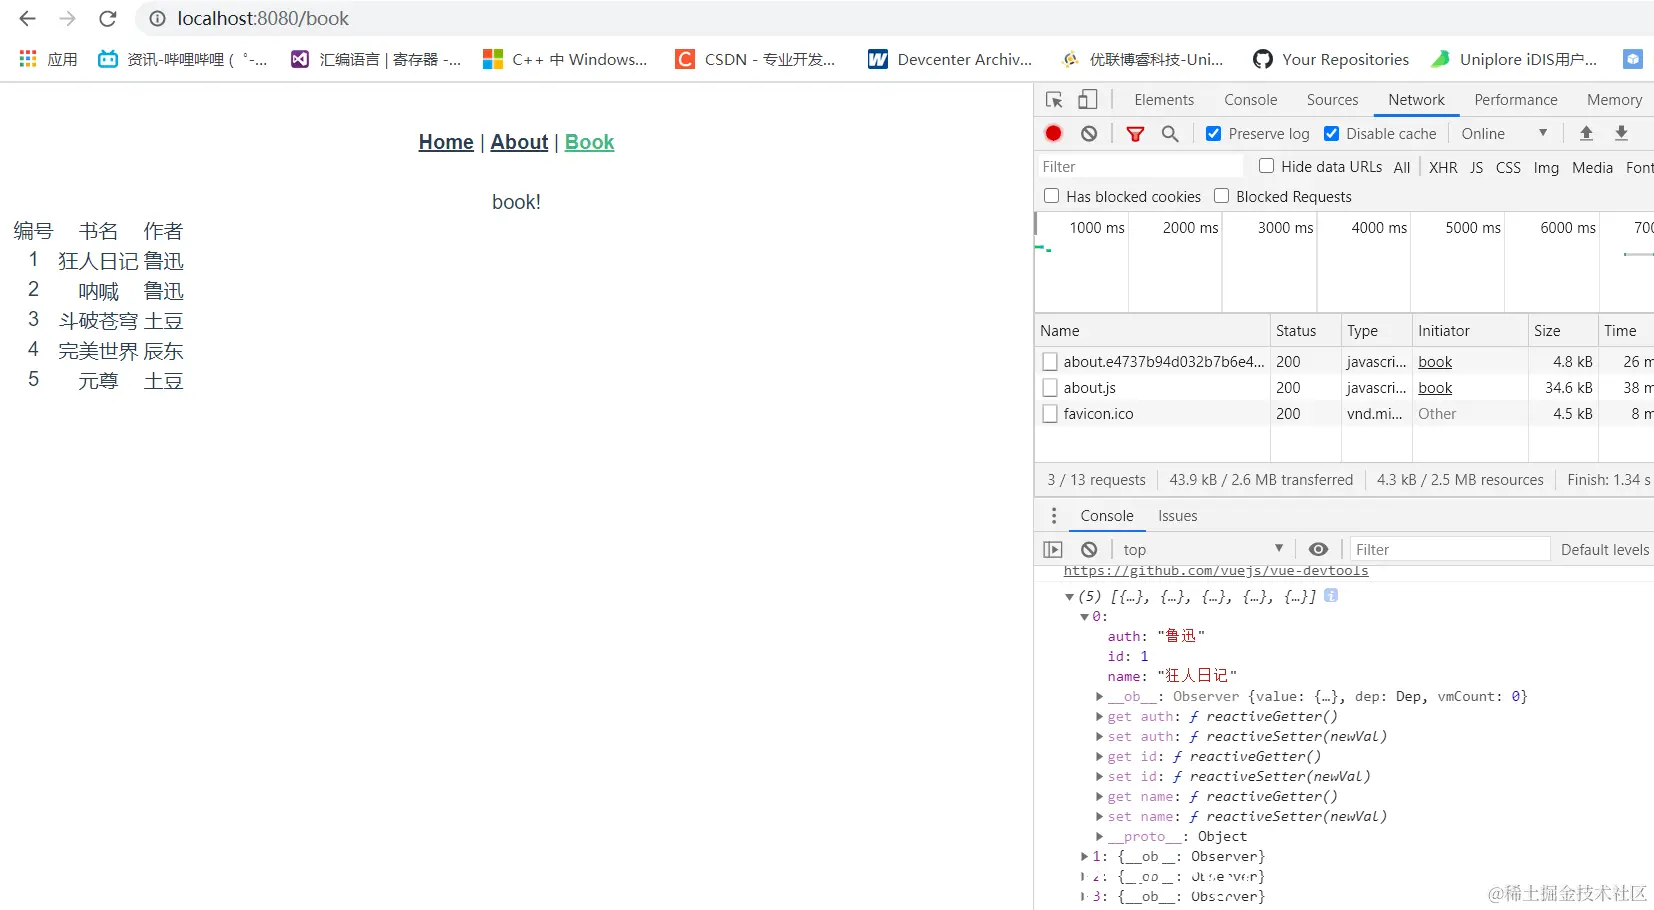Clear the network log
1654x910 pixels.
click(1089, 133)
